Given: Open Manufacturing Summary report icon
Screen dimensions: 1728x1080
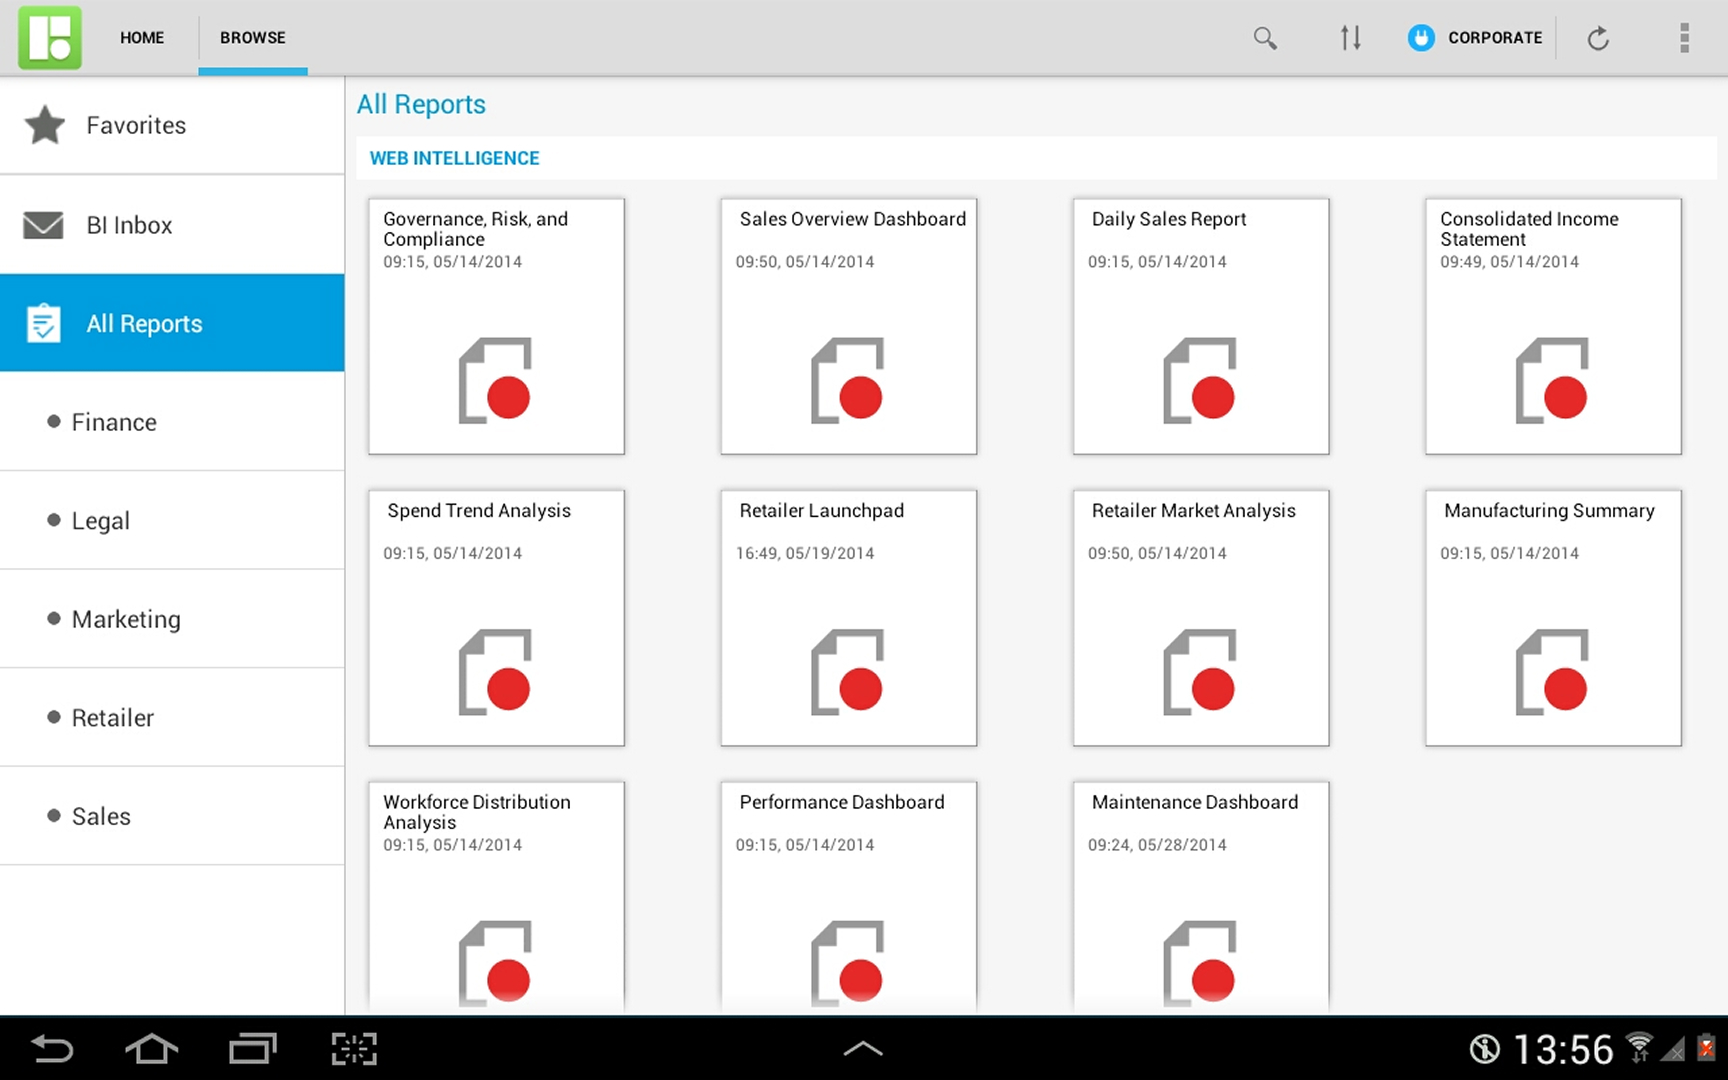Looking at the screenshot, I should (1552, 672).
